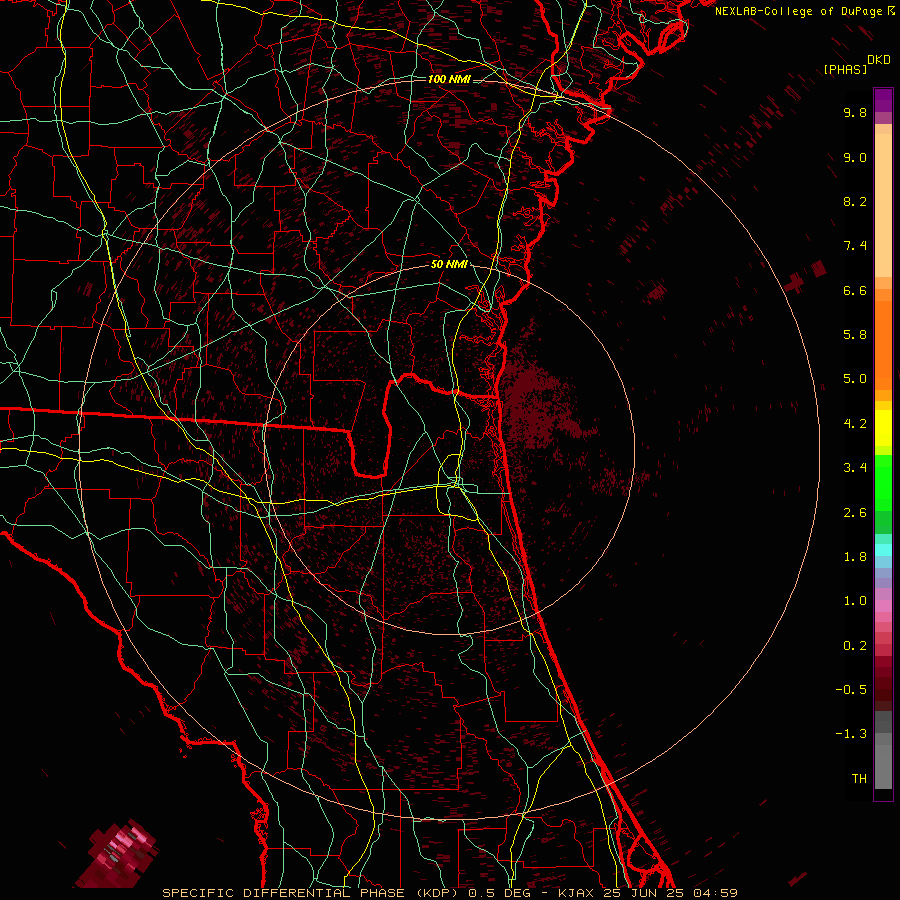Click the 1.0 value on the color scale

(x=855, y=601)
